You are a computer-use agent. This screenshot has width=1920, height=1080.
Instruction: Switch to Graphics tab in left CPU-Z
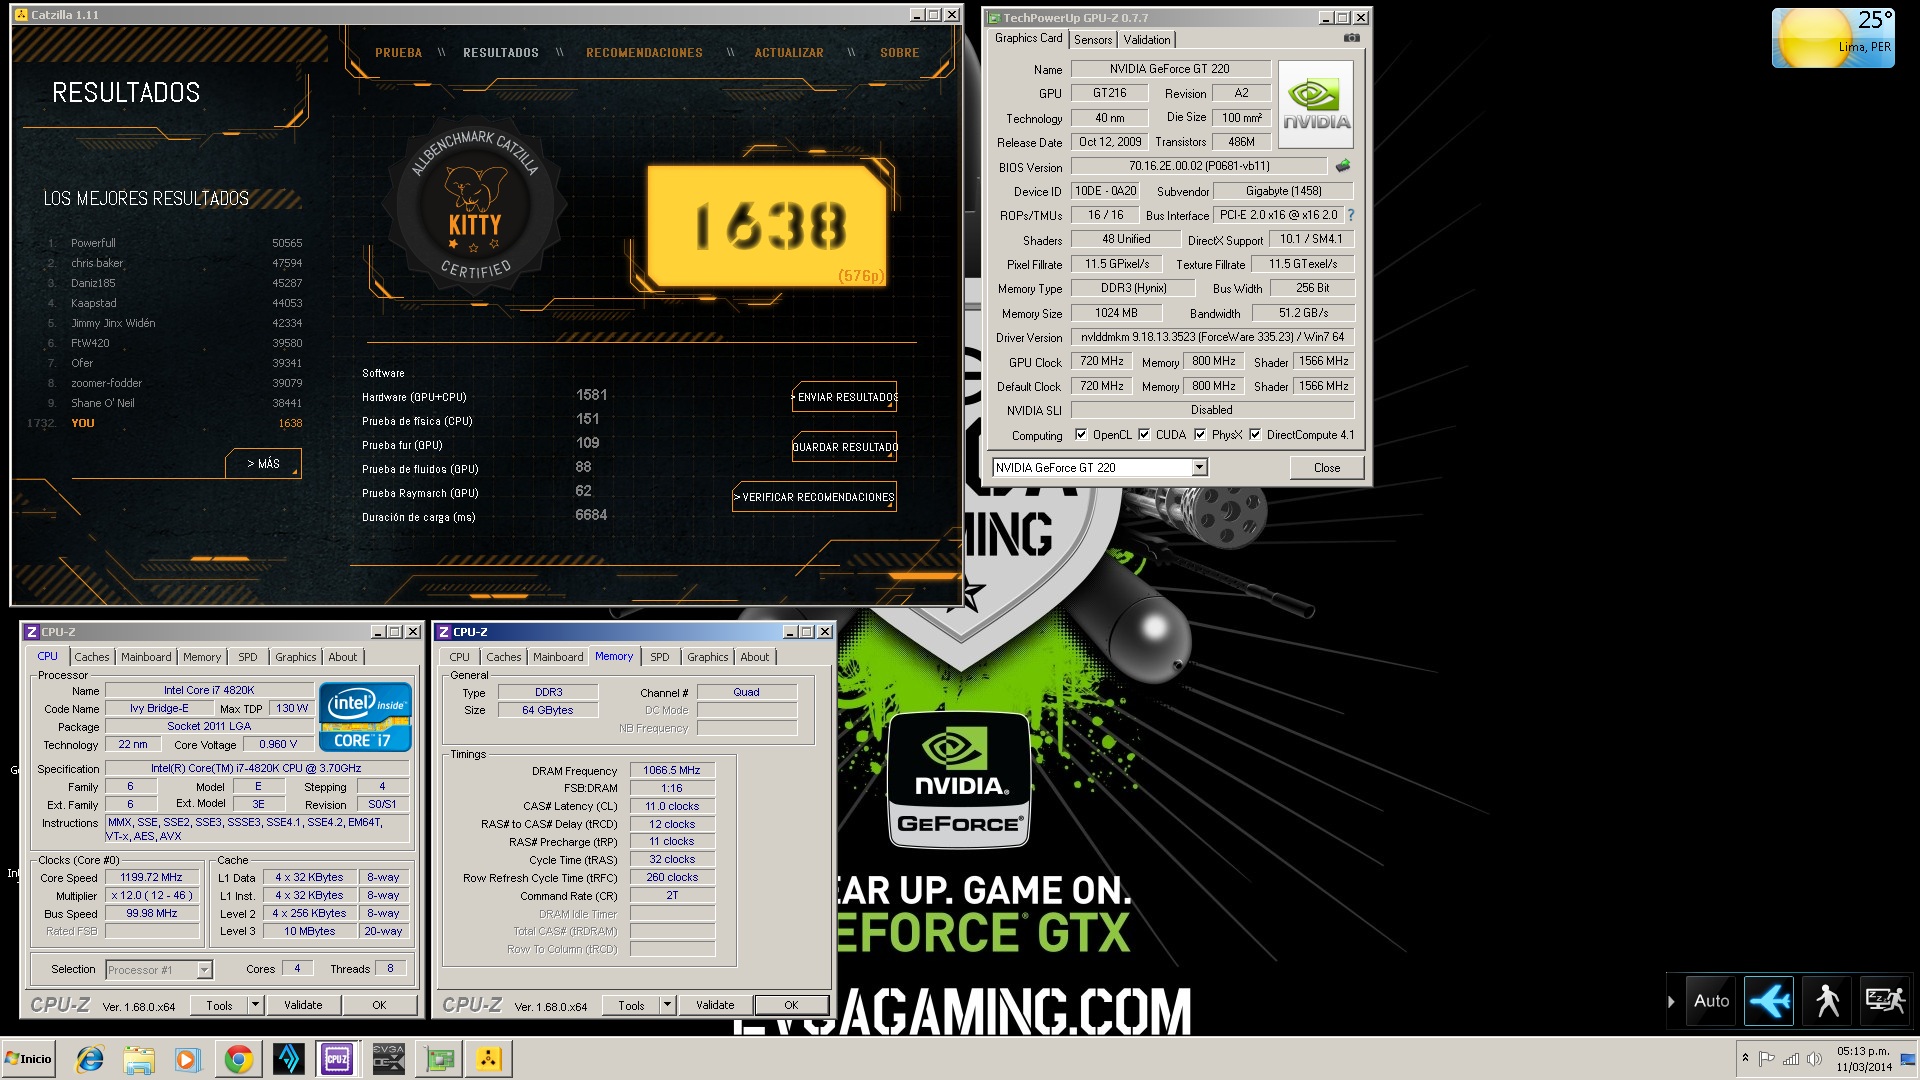(296, 657)
